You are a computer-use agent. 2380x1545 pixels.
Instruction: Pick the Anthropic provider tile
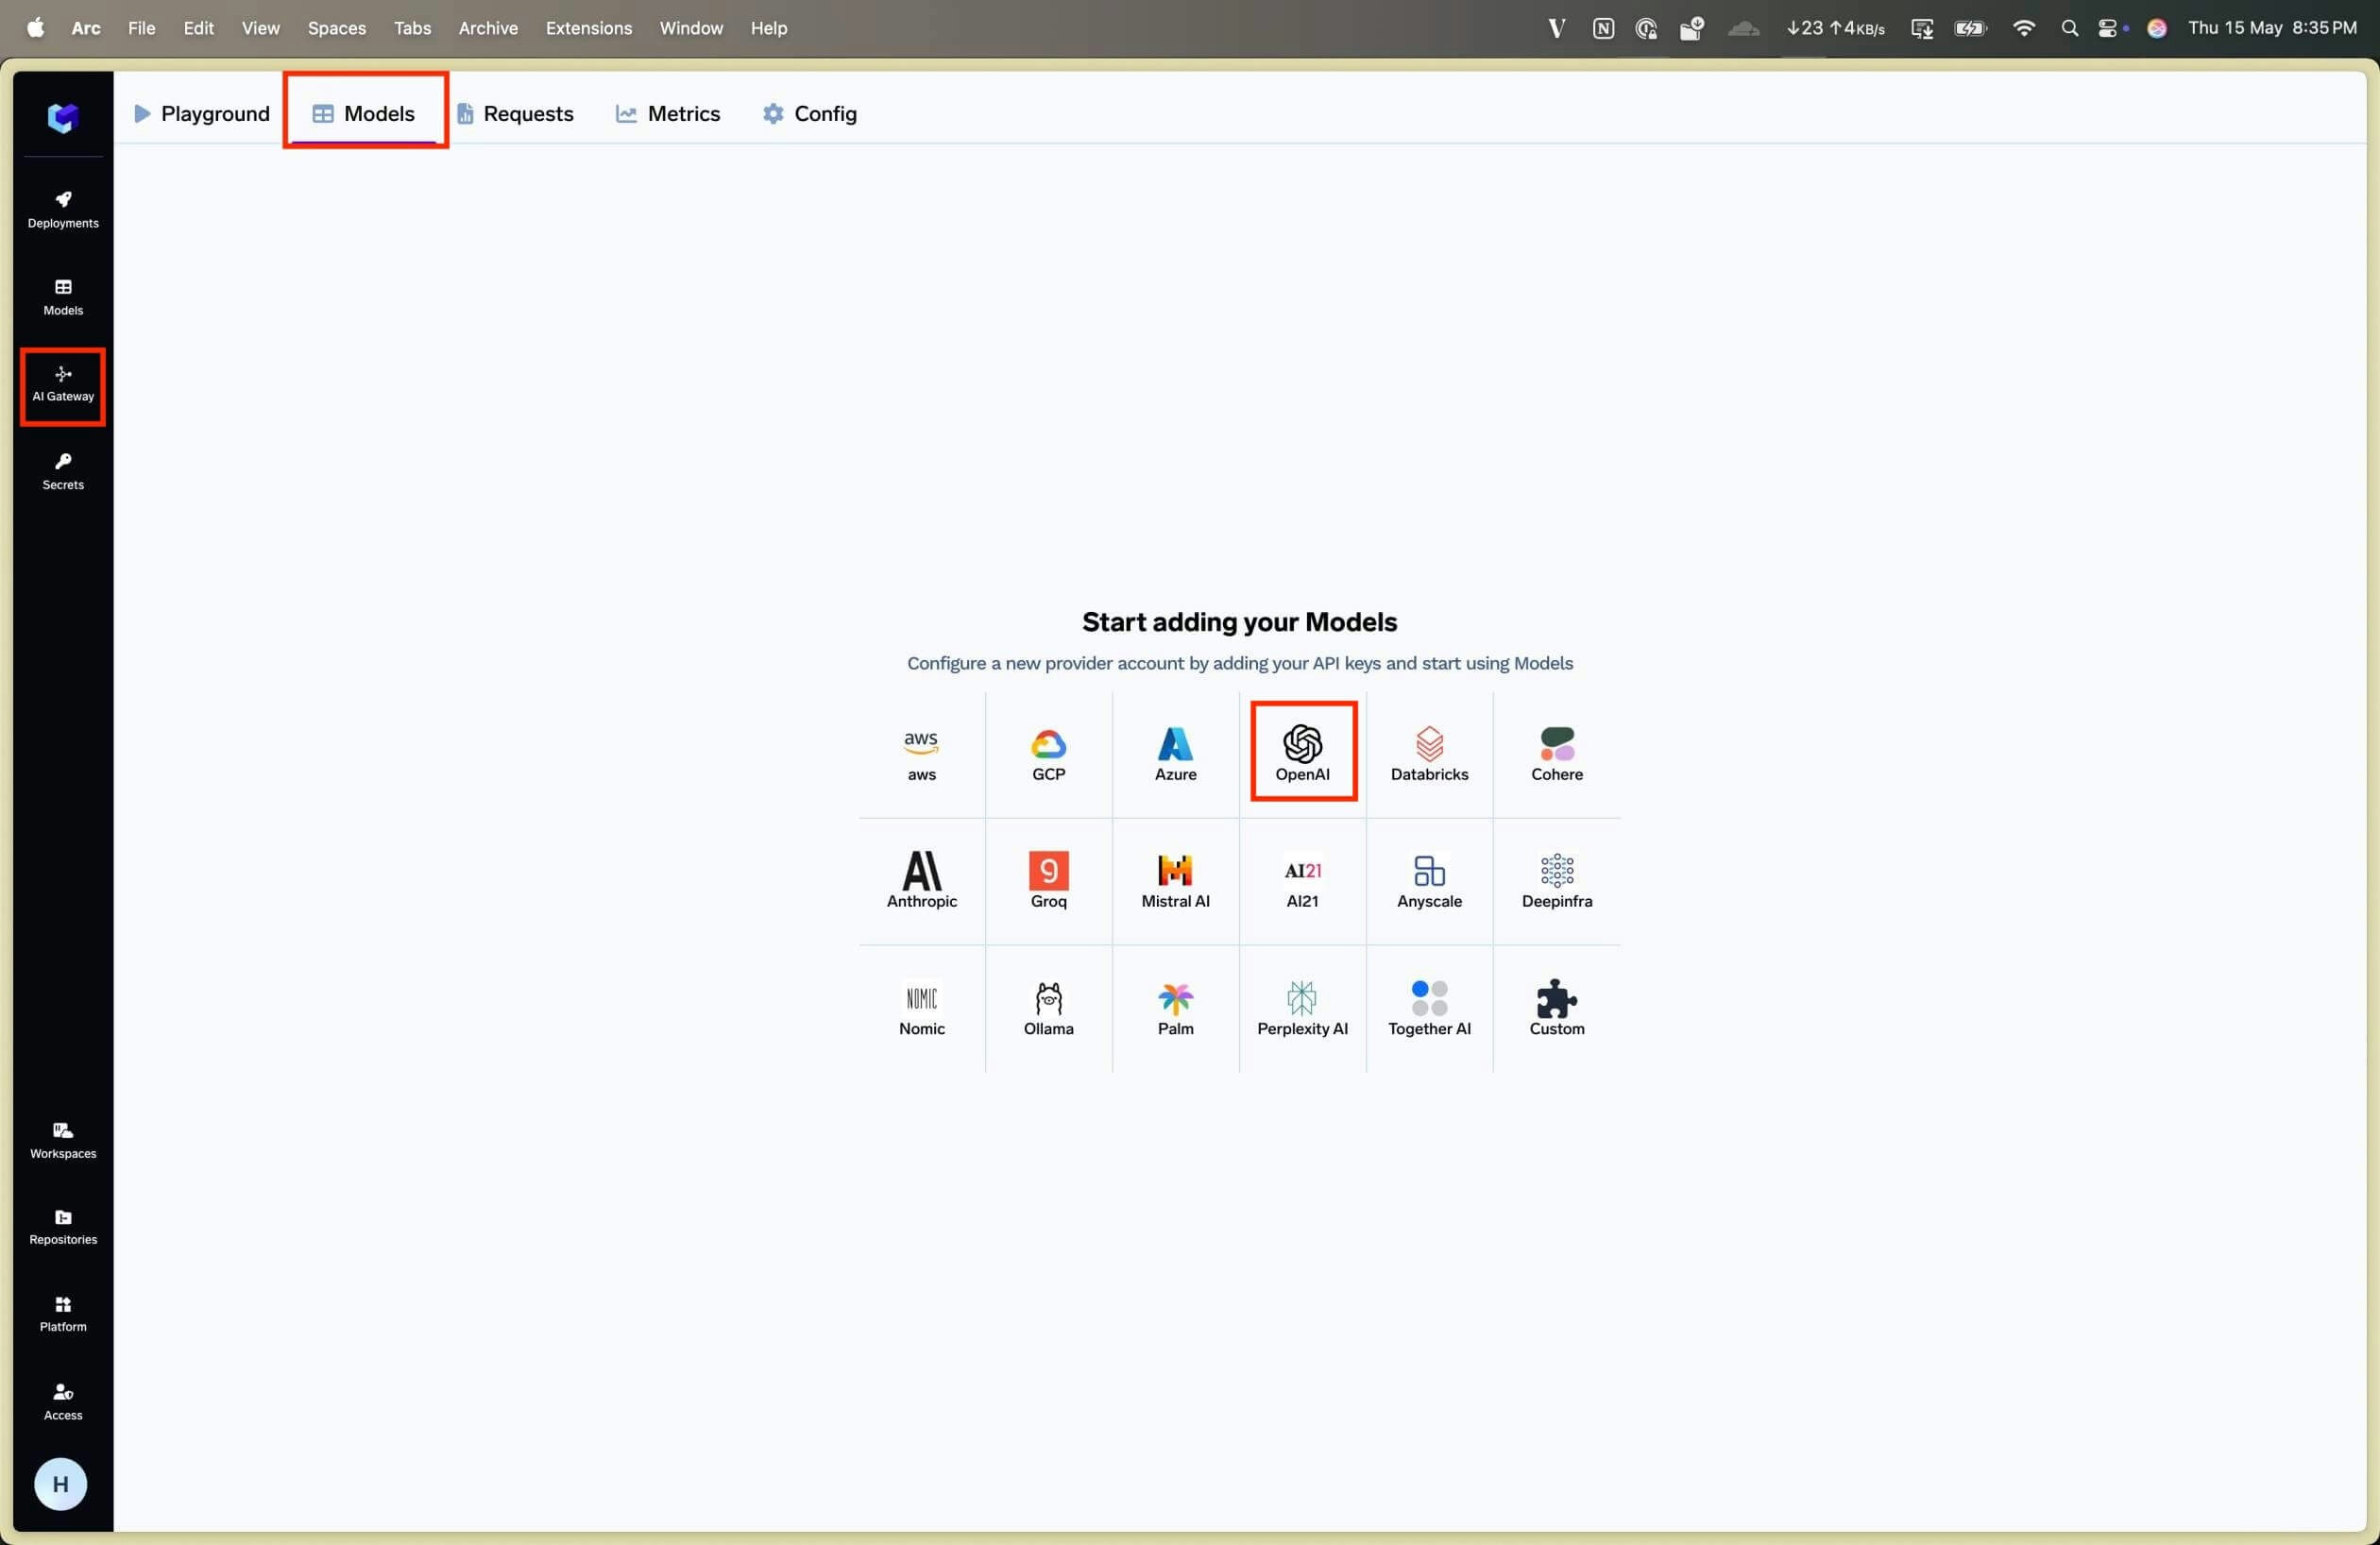pyautogui.click(x=921, y=881)
